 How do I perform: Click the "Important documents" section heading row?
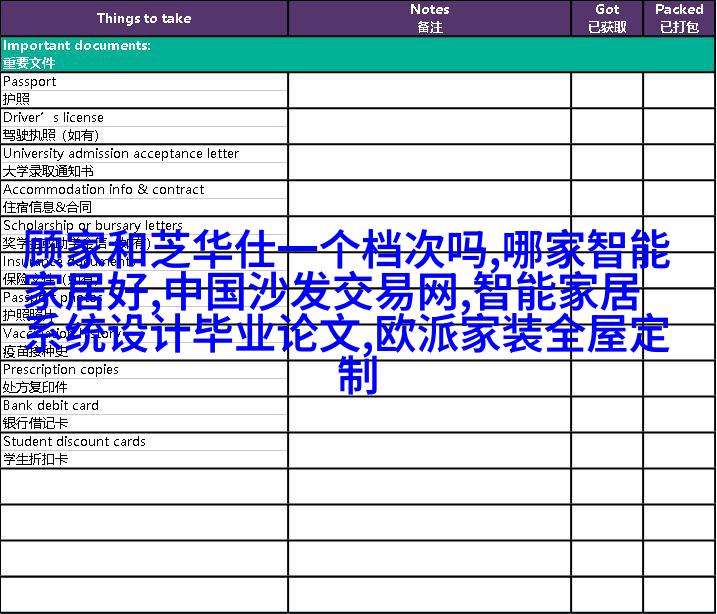[358, 54]
